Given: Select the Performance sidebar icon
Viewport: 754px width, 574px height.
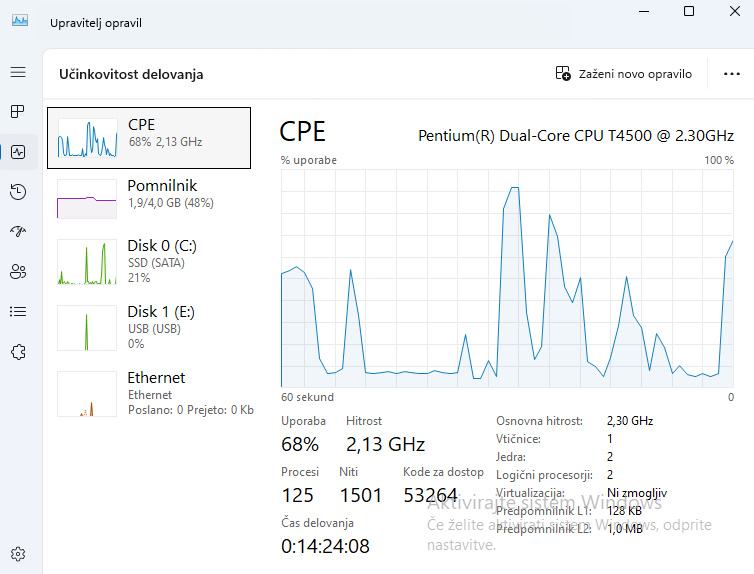Looking at the screenshot, I should [x=18, y=152].
